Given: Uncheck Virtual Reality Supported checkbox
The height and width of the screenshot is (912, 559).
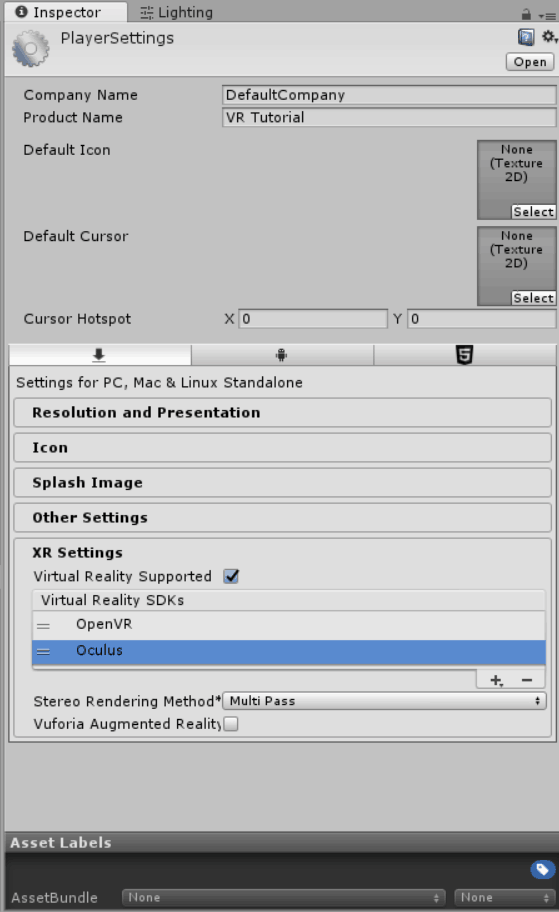Looking at the screenshot, I should point(231,576).
